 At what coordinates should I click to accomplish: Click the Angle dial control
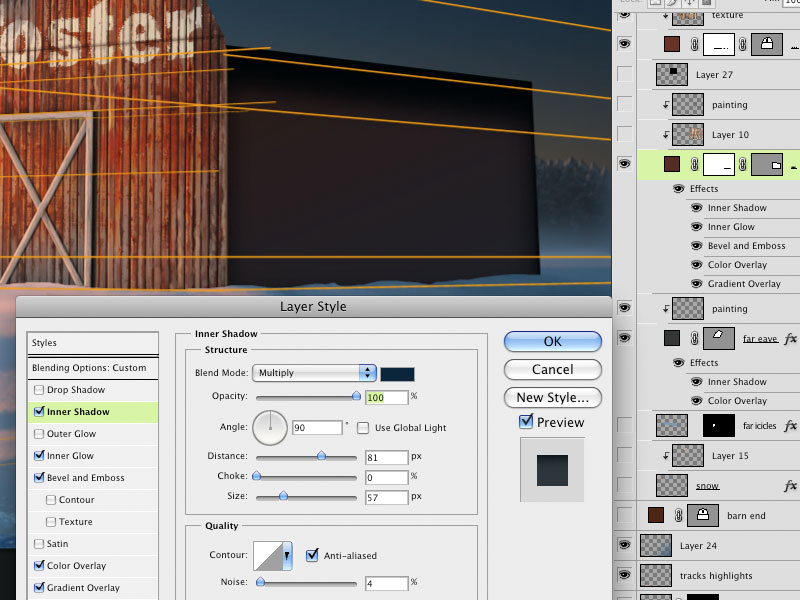pyautogui.click(x=270, y=428)
